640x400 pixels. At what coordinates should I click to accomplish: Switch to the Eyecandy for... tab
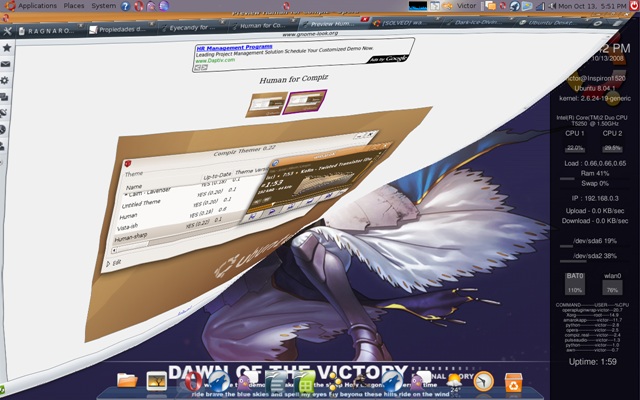[x=192, y=27]
